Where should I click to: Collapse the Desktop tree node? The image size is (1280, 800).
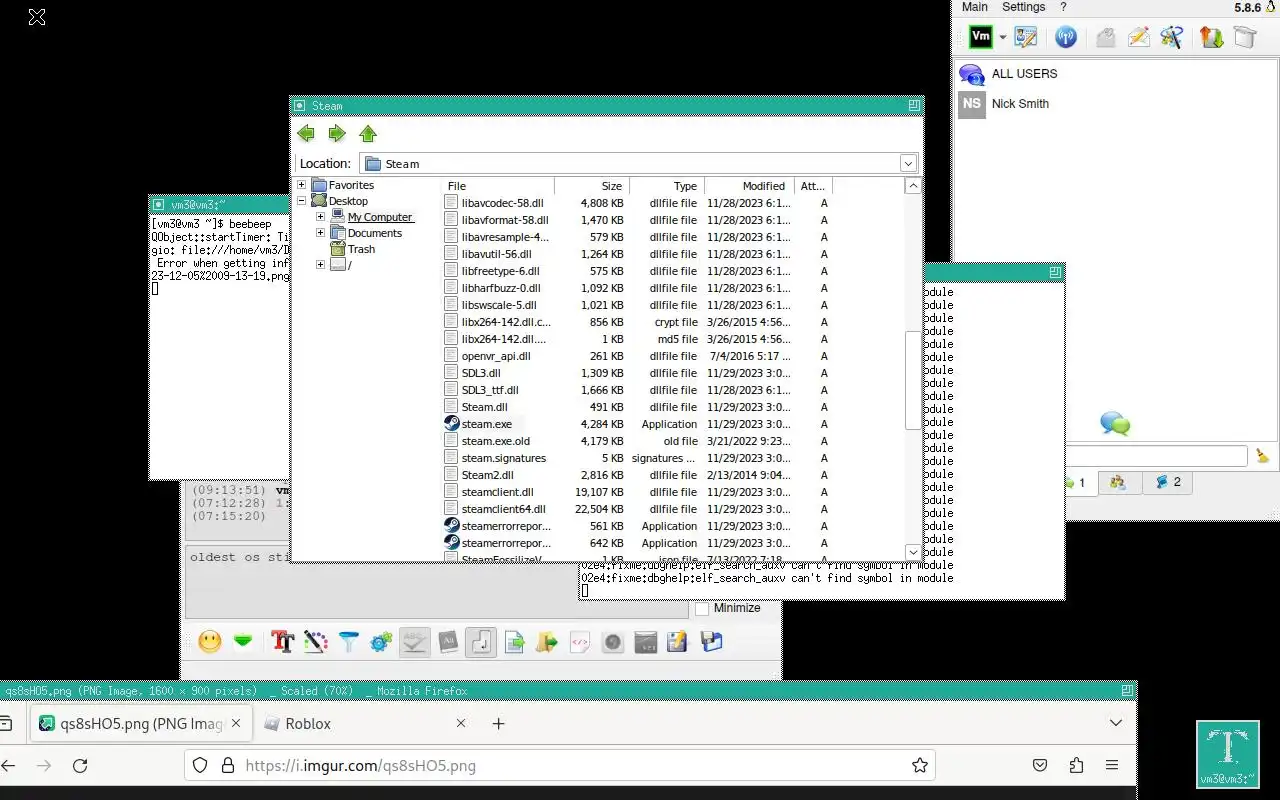pos(302,201)
